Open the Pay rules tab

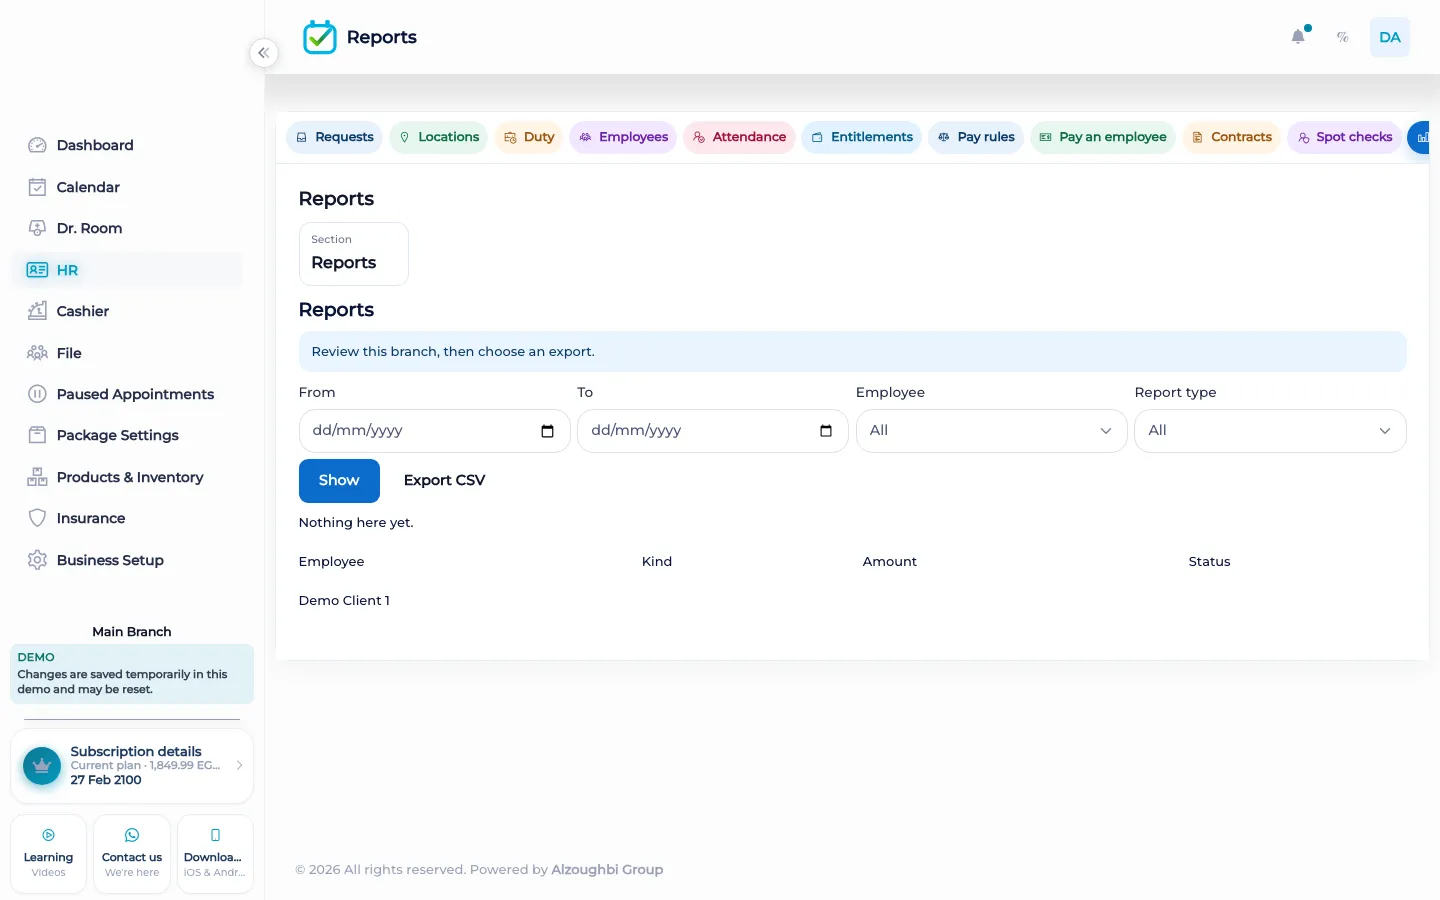tap(975, 137)
